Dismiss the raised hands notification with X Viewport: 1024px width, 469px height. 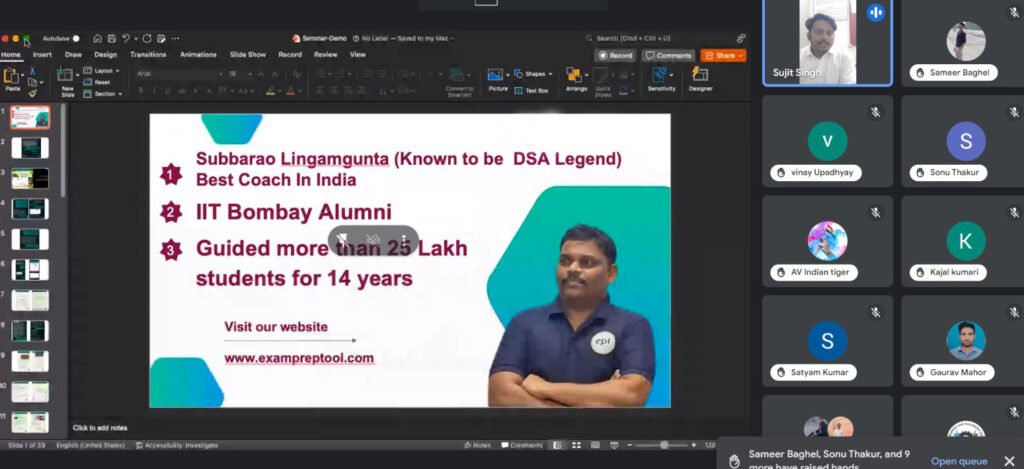[1009, 461]
